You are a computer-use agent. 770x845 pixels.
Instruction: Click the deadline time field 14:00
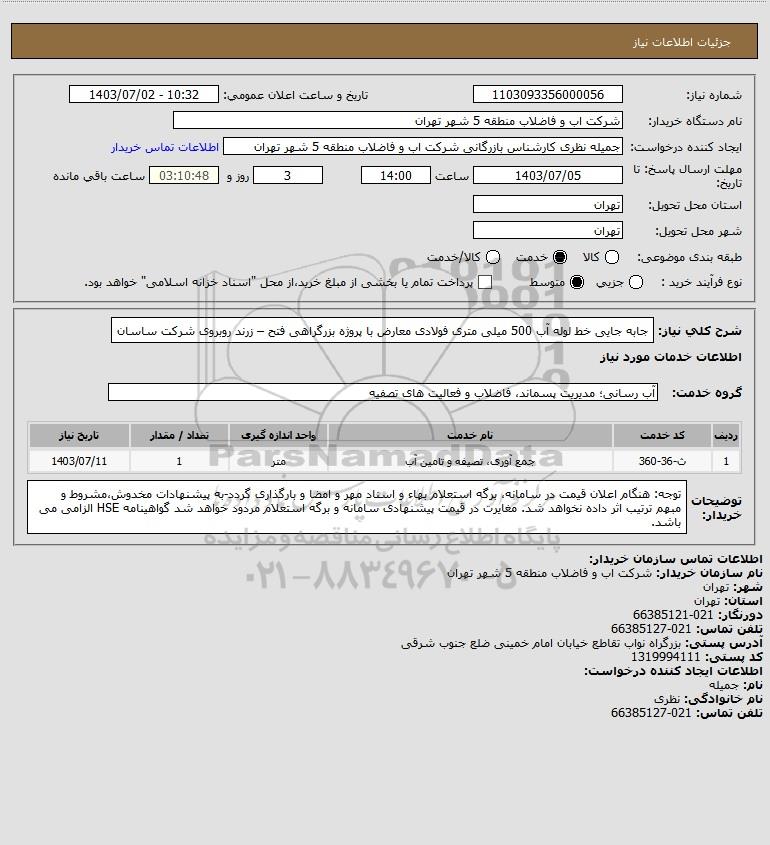(396, 175)
